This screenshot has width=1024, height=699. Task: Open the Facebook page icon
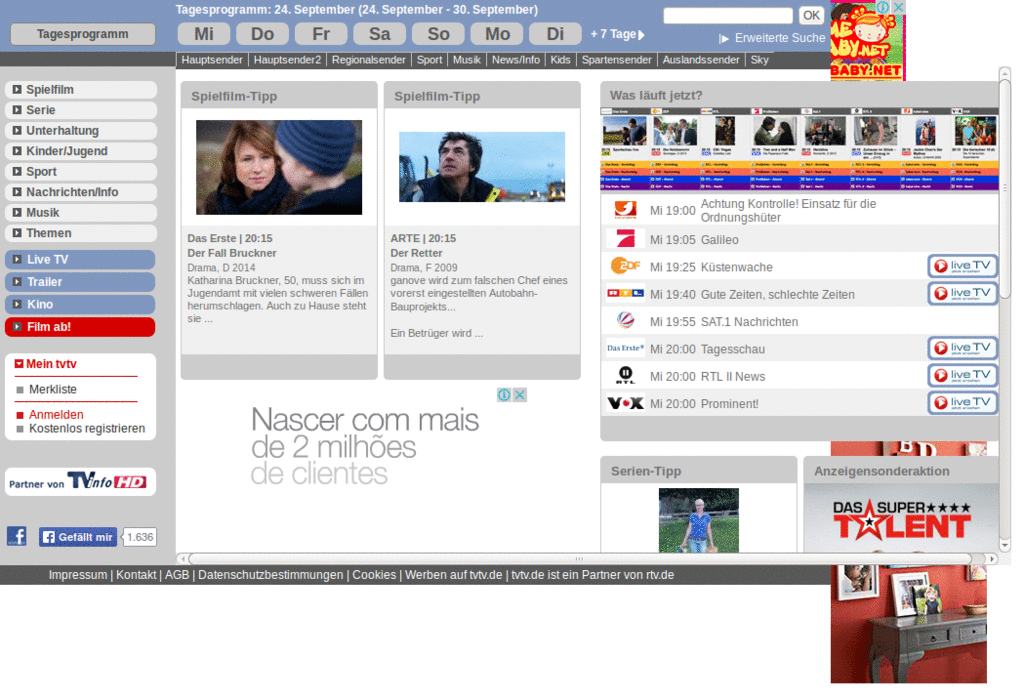(x=17, y=536)
